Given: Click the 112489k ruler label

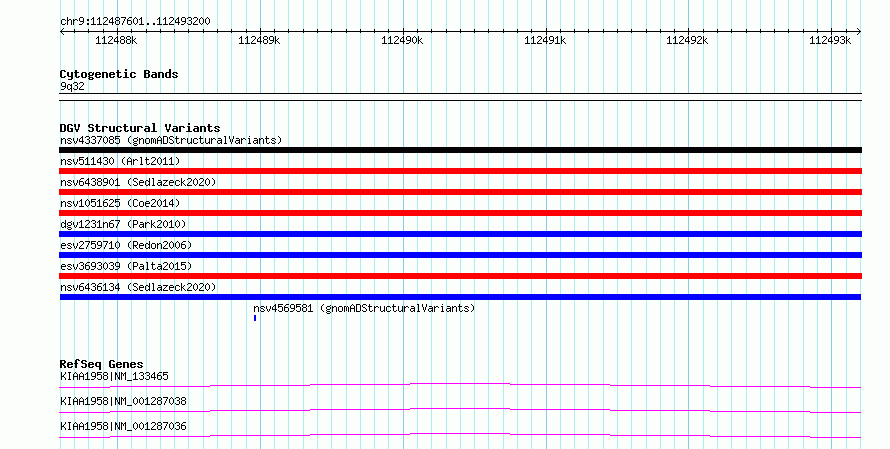Looking at the screenshot, I should [259, 40].
